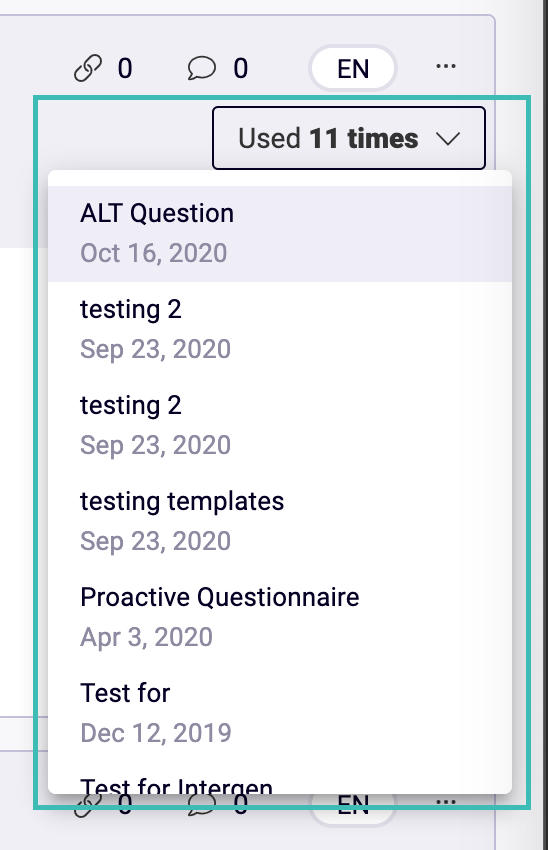Click the Oct 16, 2020 date text
The height and width of the screenshot is (850, 548).
coord(153,253)
